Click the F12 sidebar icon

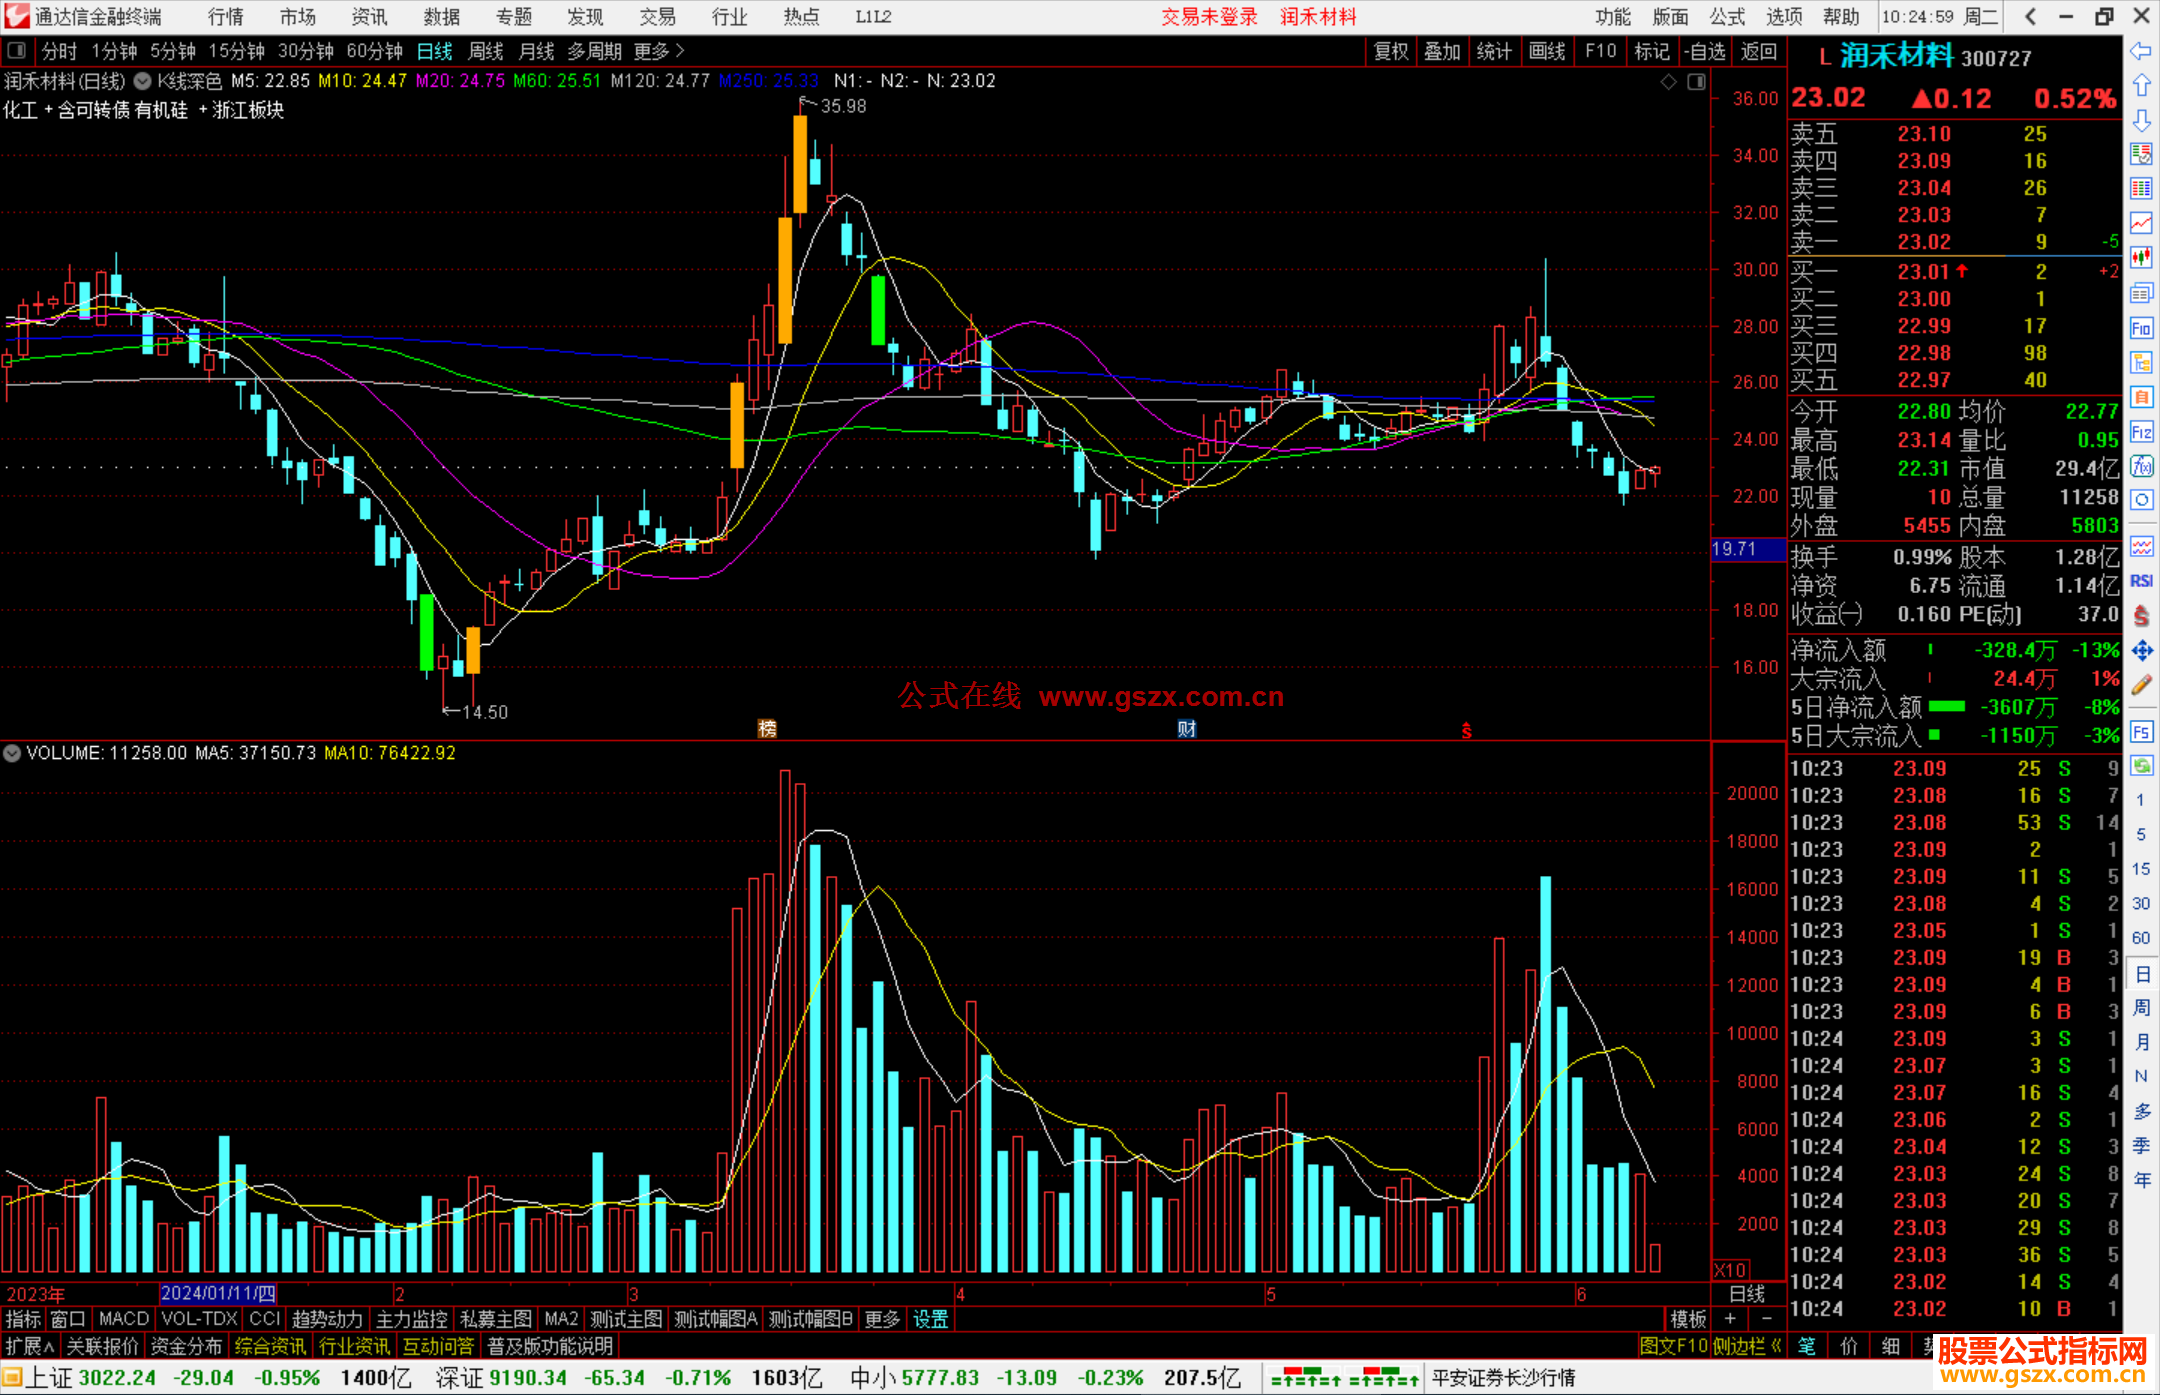pyautogui.click(x=2141, y=432)
